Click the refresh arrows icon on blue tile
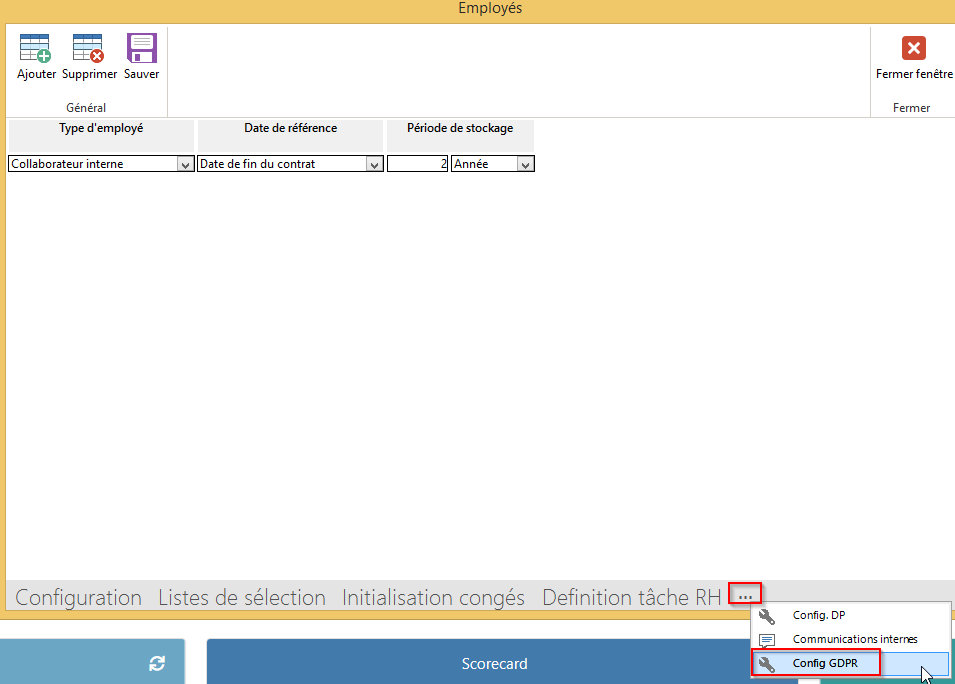The image size is (955, 684). [x=156, y=663]
